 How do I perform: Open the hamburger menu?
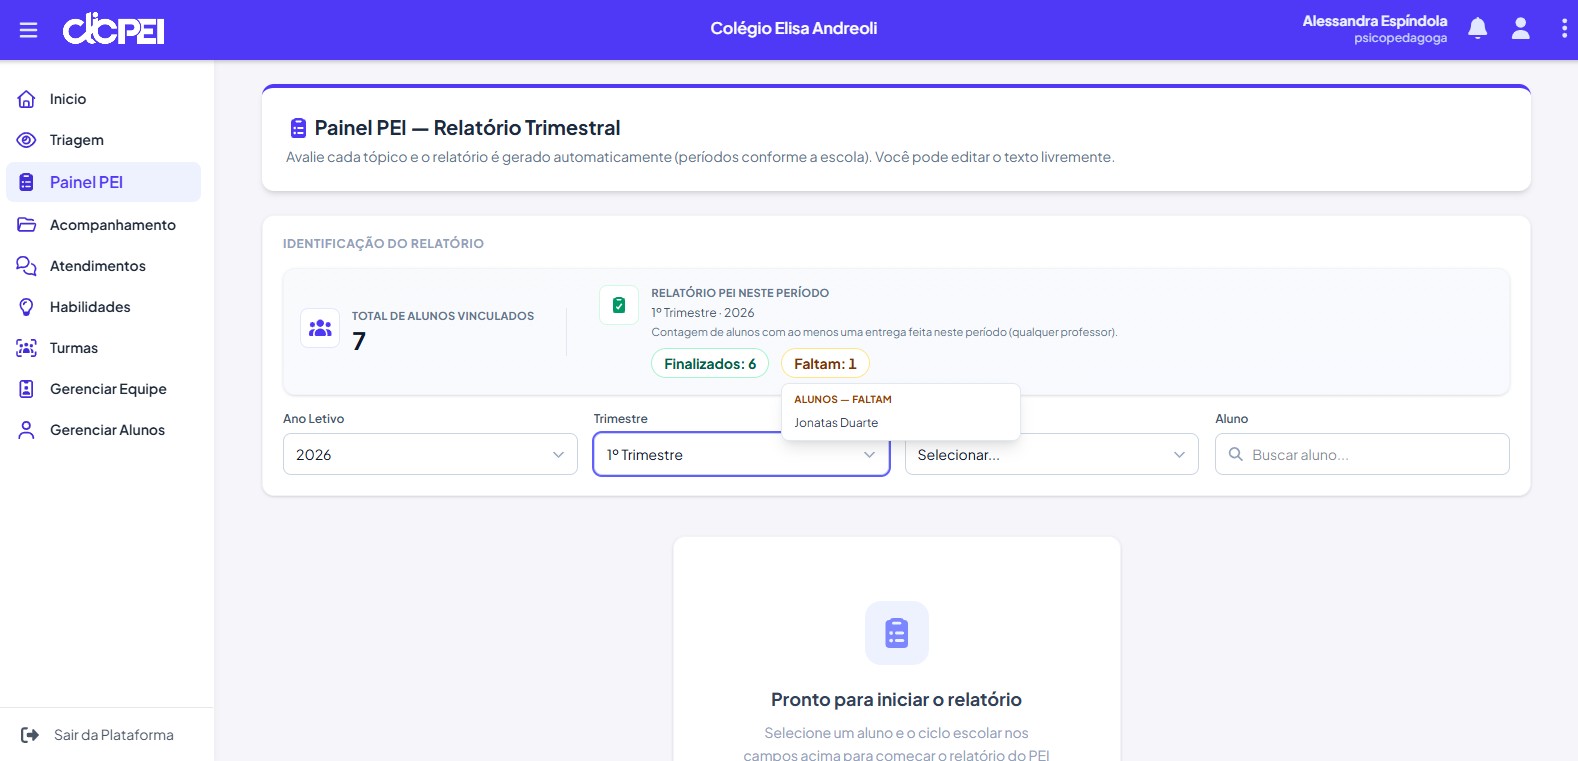point(29,30)
